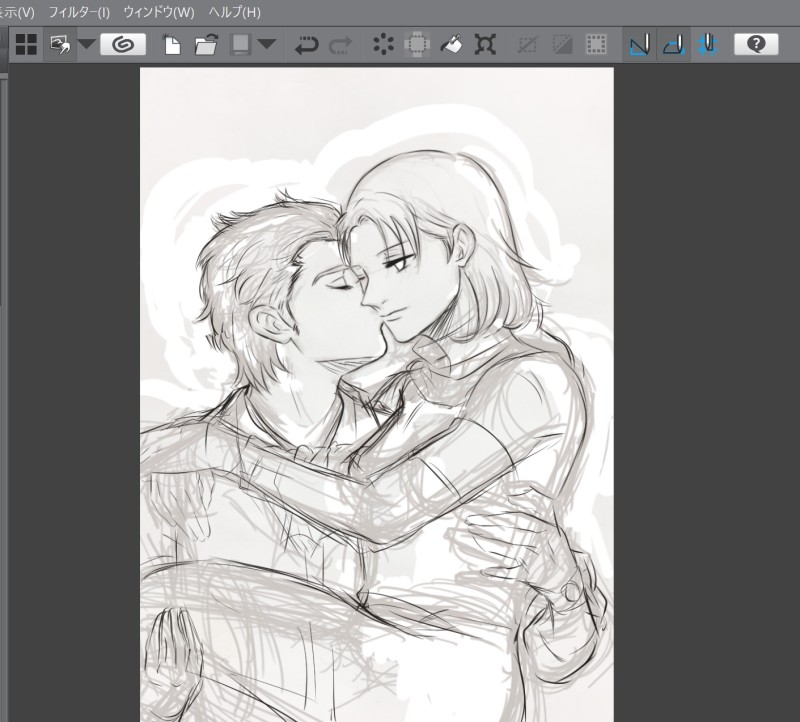Click the scale/rotate transform icon
Screen dimensions: 800x722
coord(485,44)
